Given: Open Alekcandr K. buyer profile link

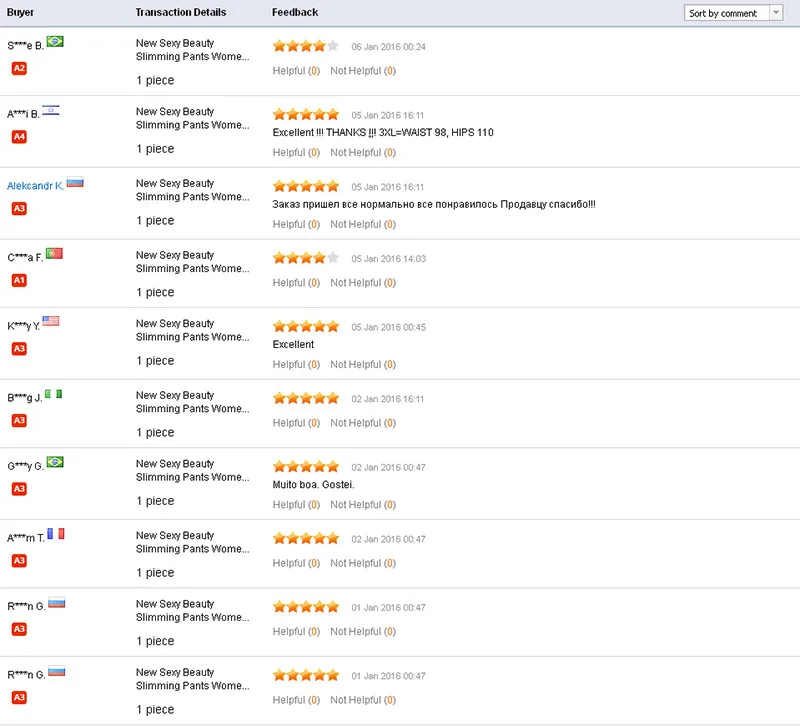Looking at the screenshot, I should tap(35, 186).
